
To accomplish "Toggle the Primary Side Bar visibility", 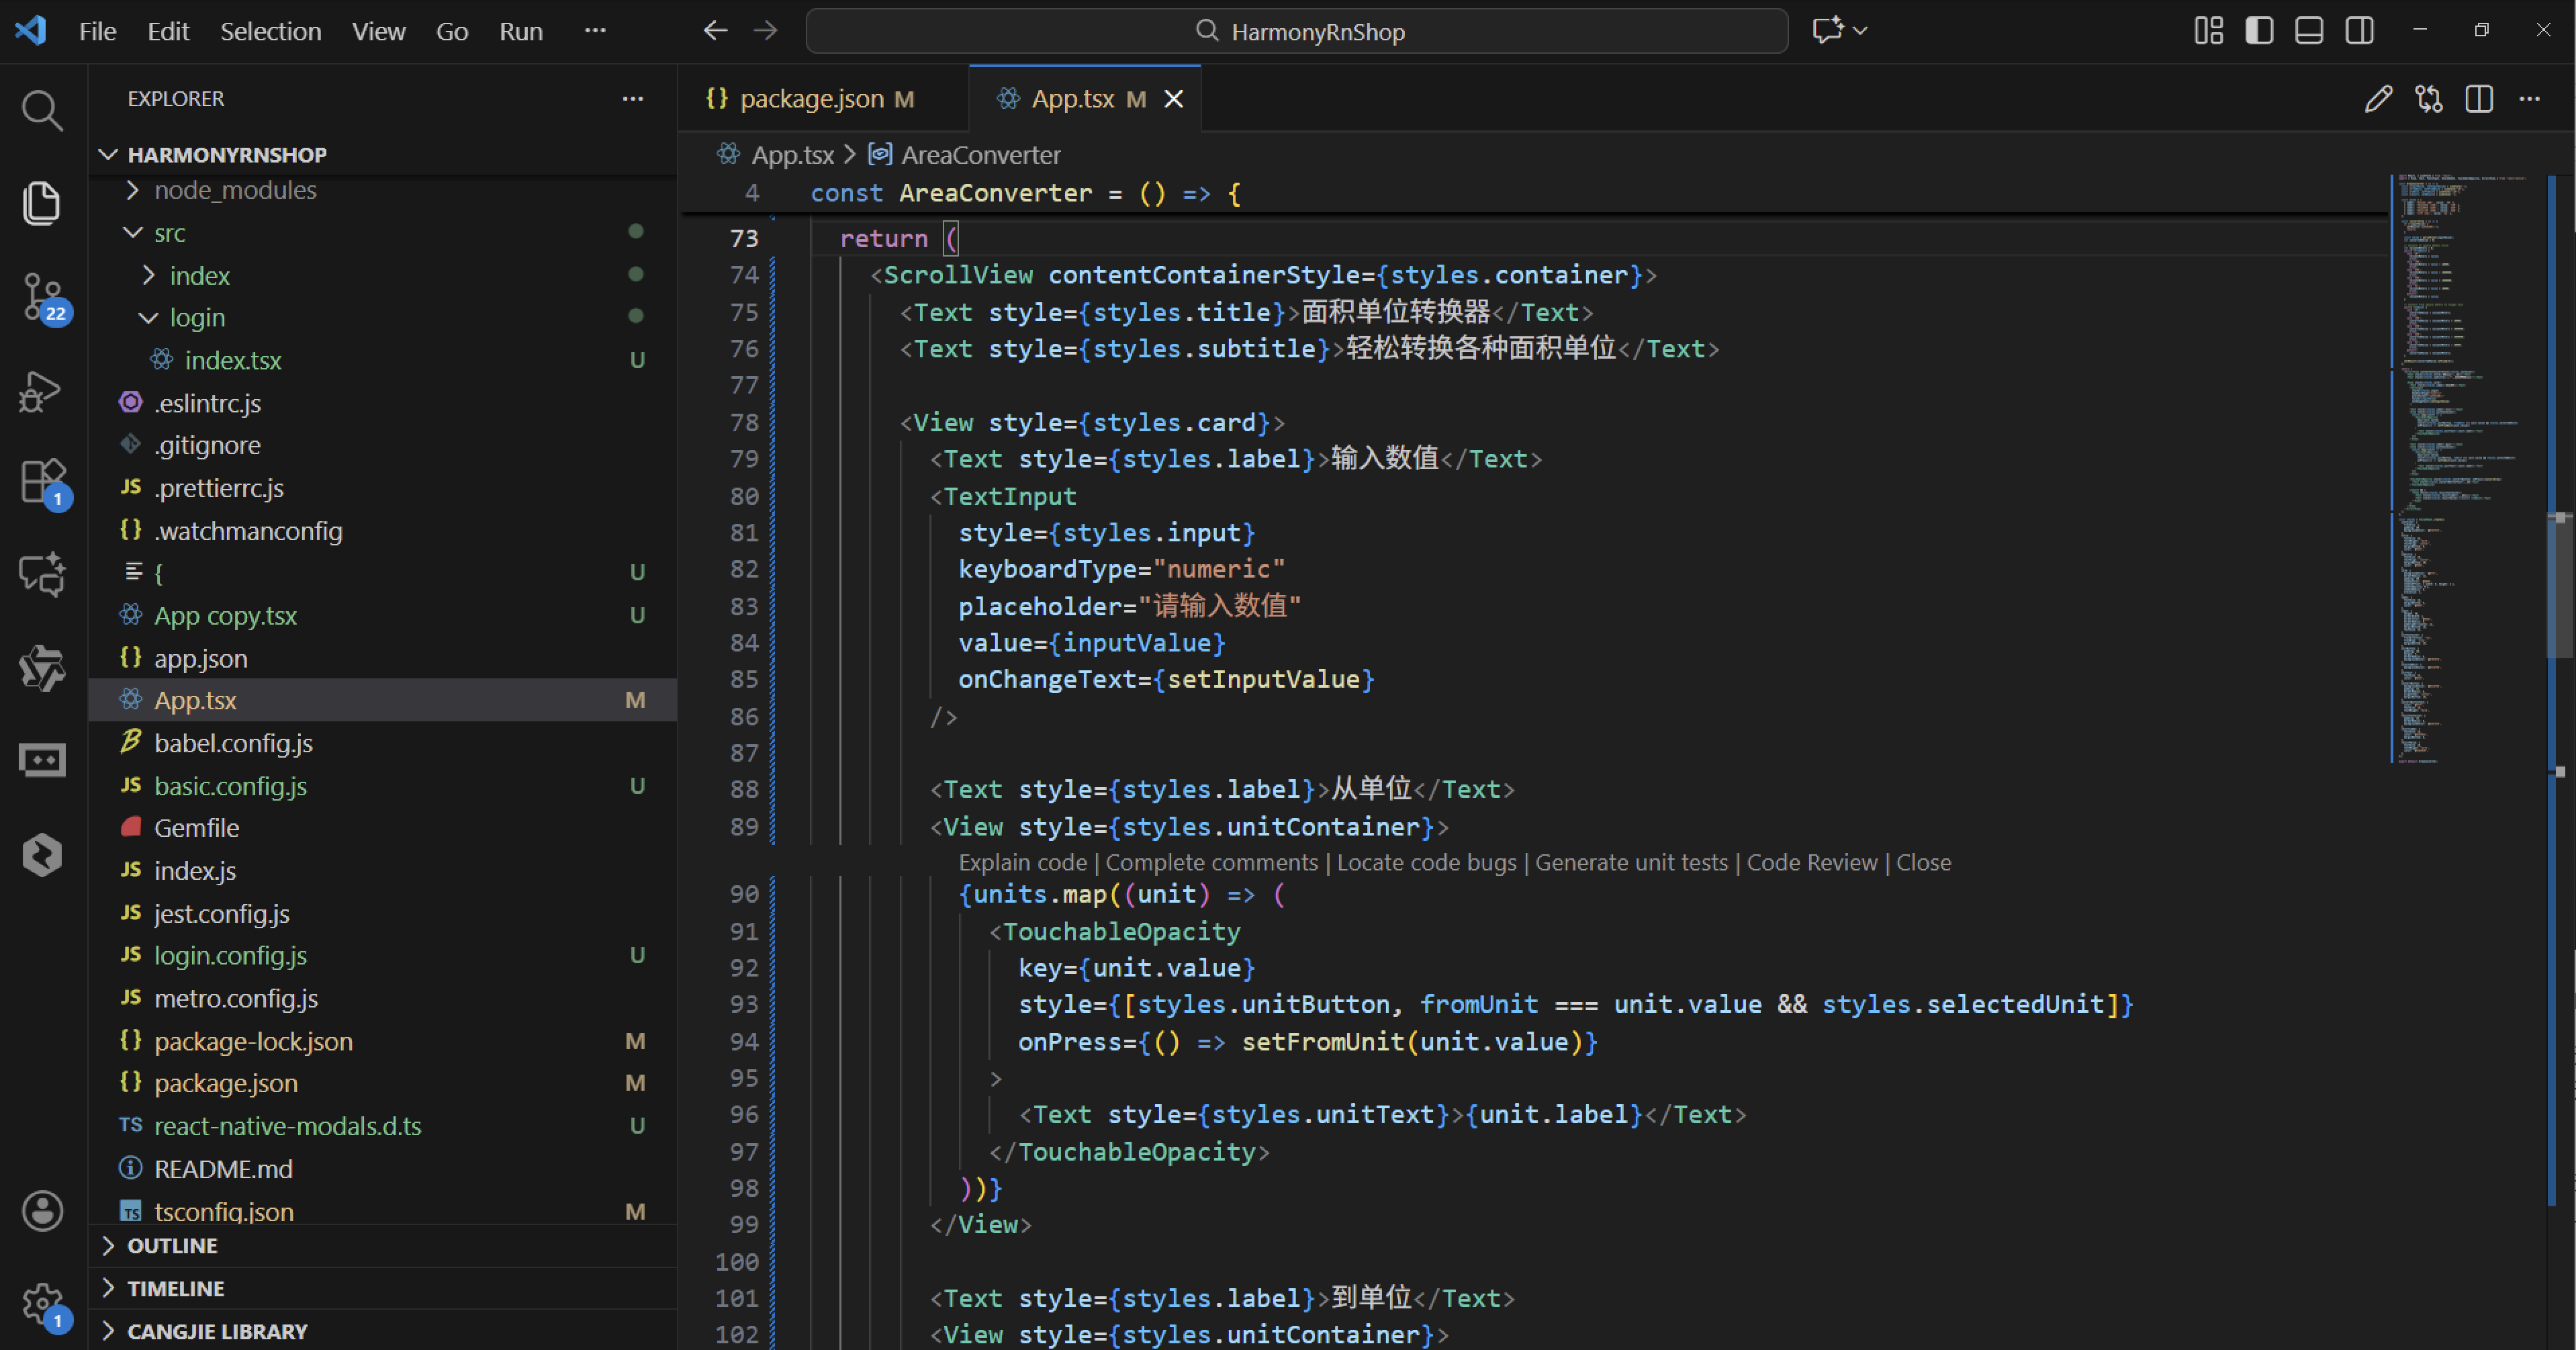I will coord(2259,31).
